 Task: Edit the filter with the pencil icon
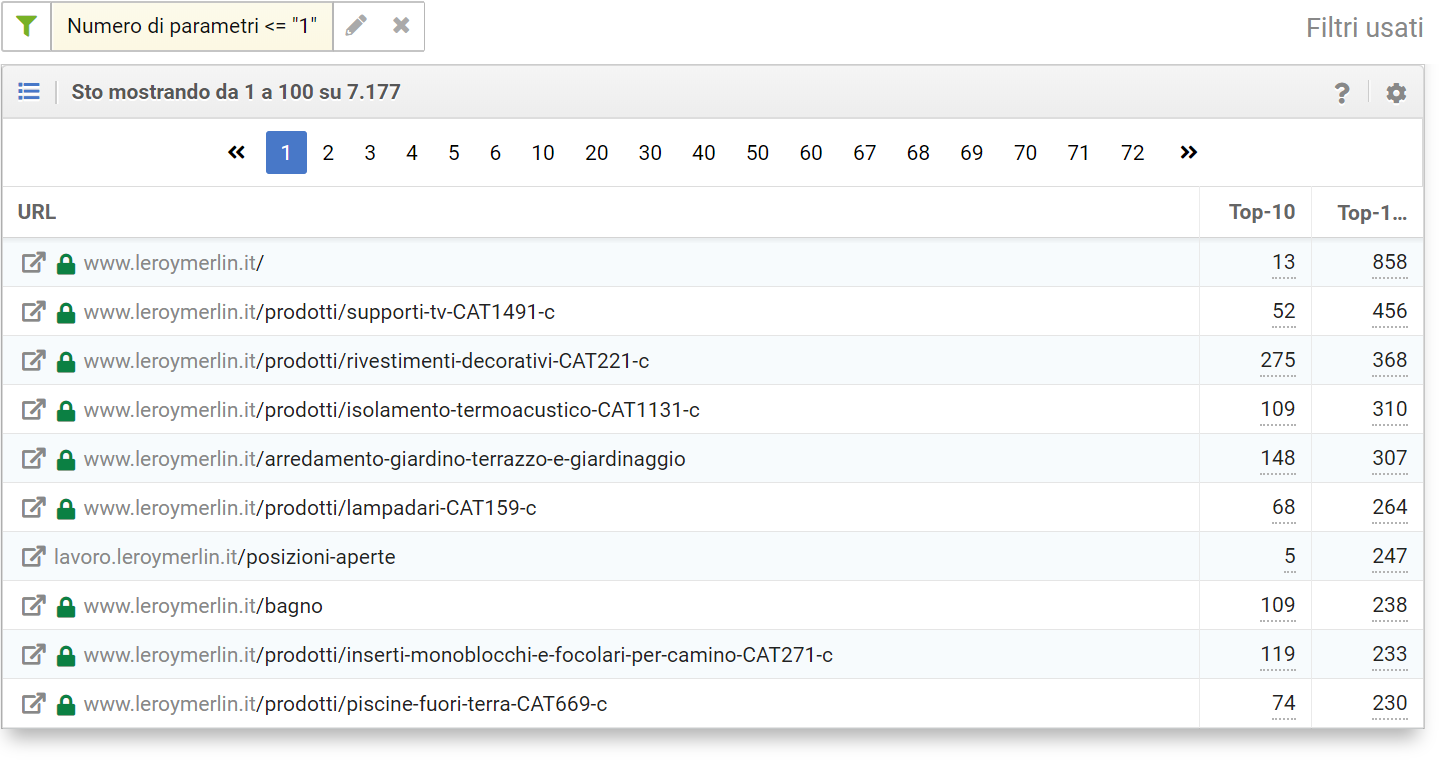point(356,26)
